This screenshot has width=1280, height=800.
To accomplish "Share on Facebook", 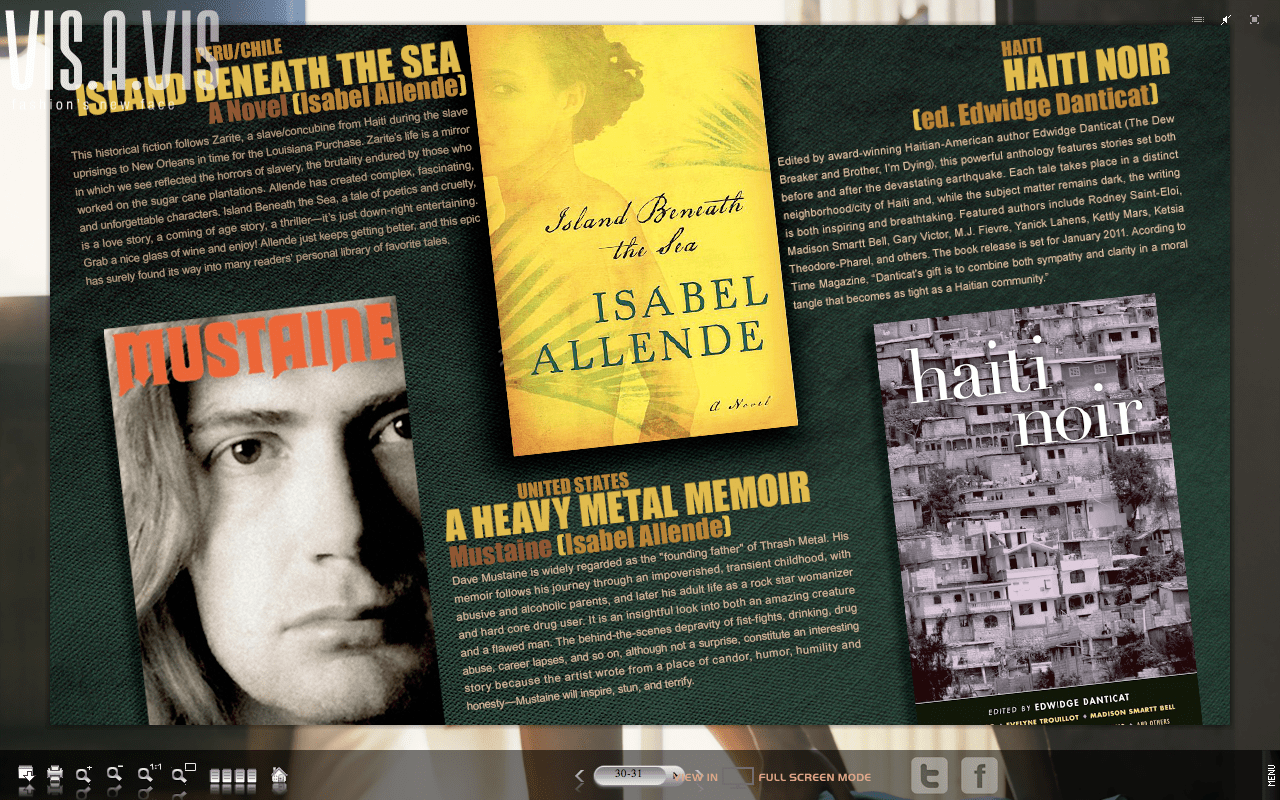I will tap(980, 775).
